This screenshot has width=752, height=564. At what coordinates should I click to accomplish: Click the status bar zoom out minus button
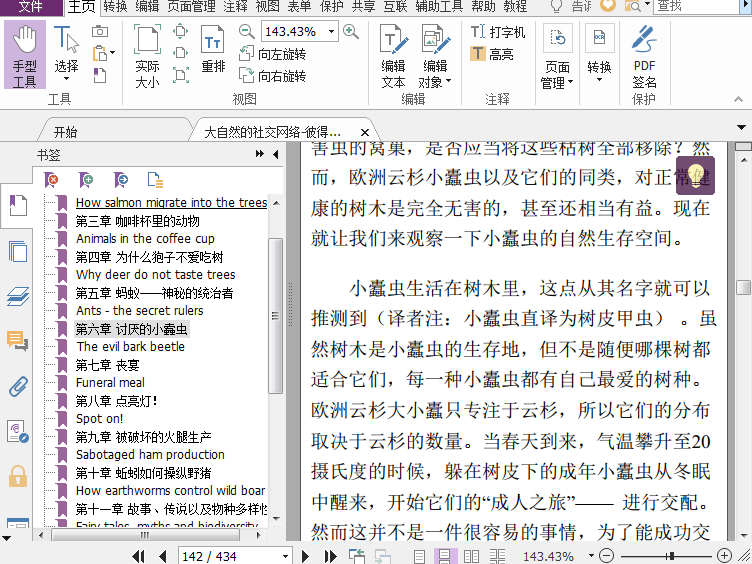point(607,556)
